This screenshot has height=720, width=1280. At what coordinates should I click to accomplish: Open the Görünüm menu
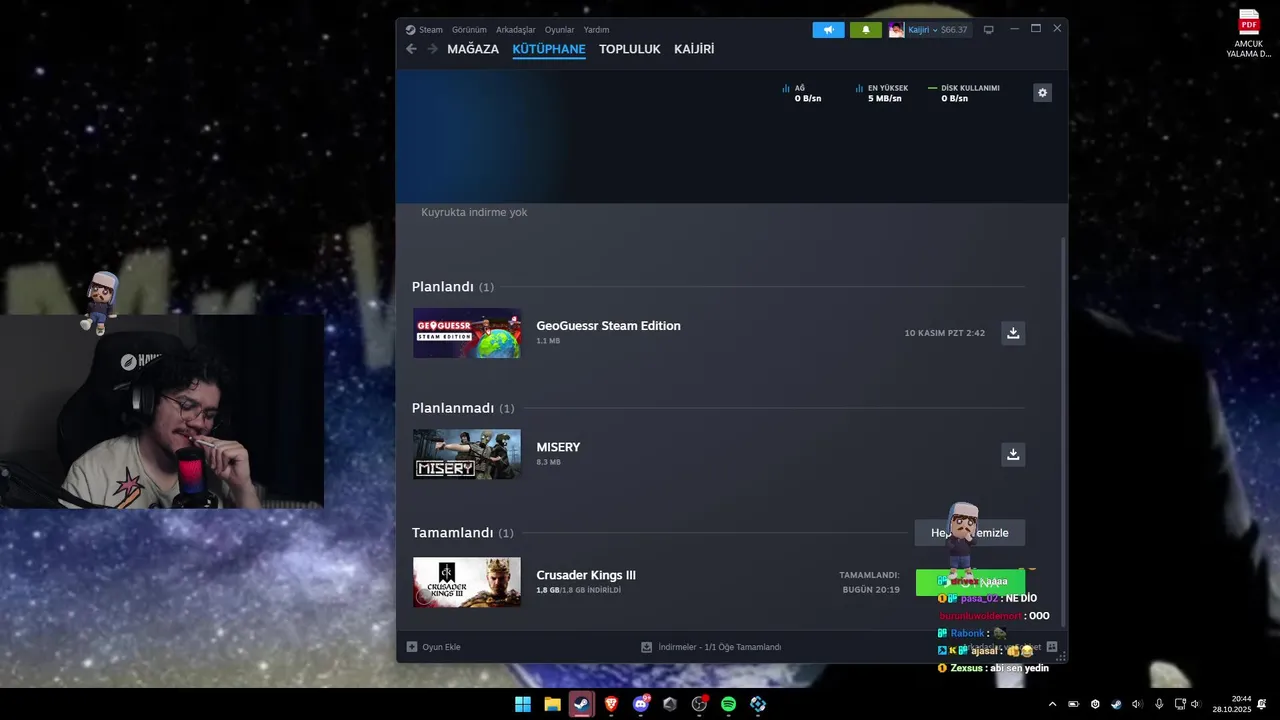pos(469,30)
